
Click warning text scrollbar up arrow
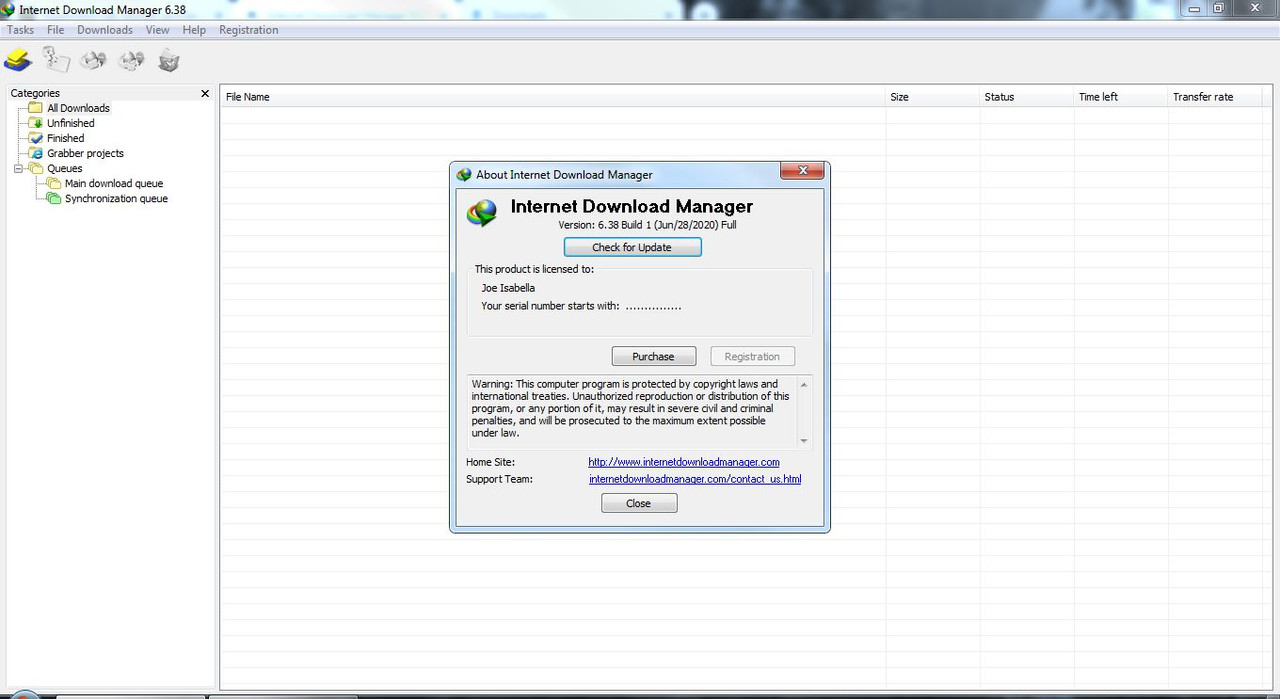804,384
